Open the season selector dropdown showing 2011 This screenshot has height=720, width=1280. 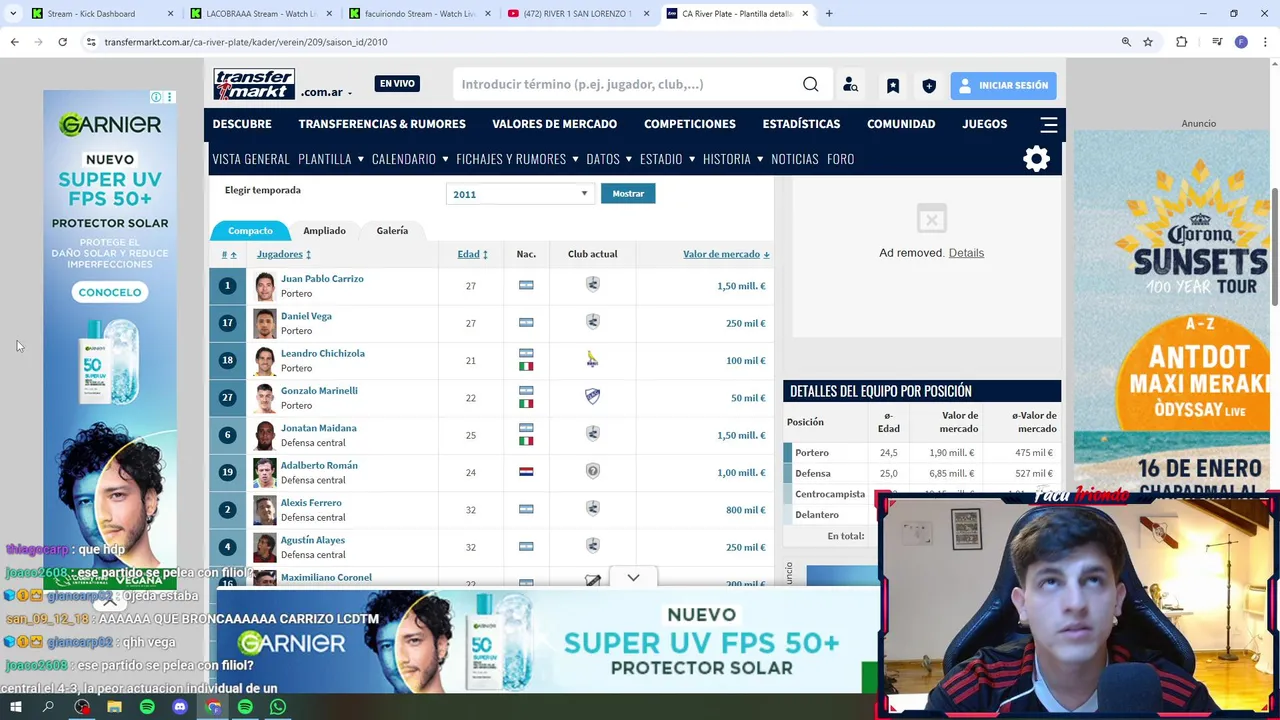point(520,194)
